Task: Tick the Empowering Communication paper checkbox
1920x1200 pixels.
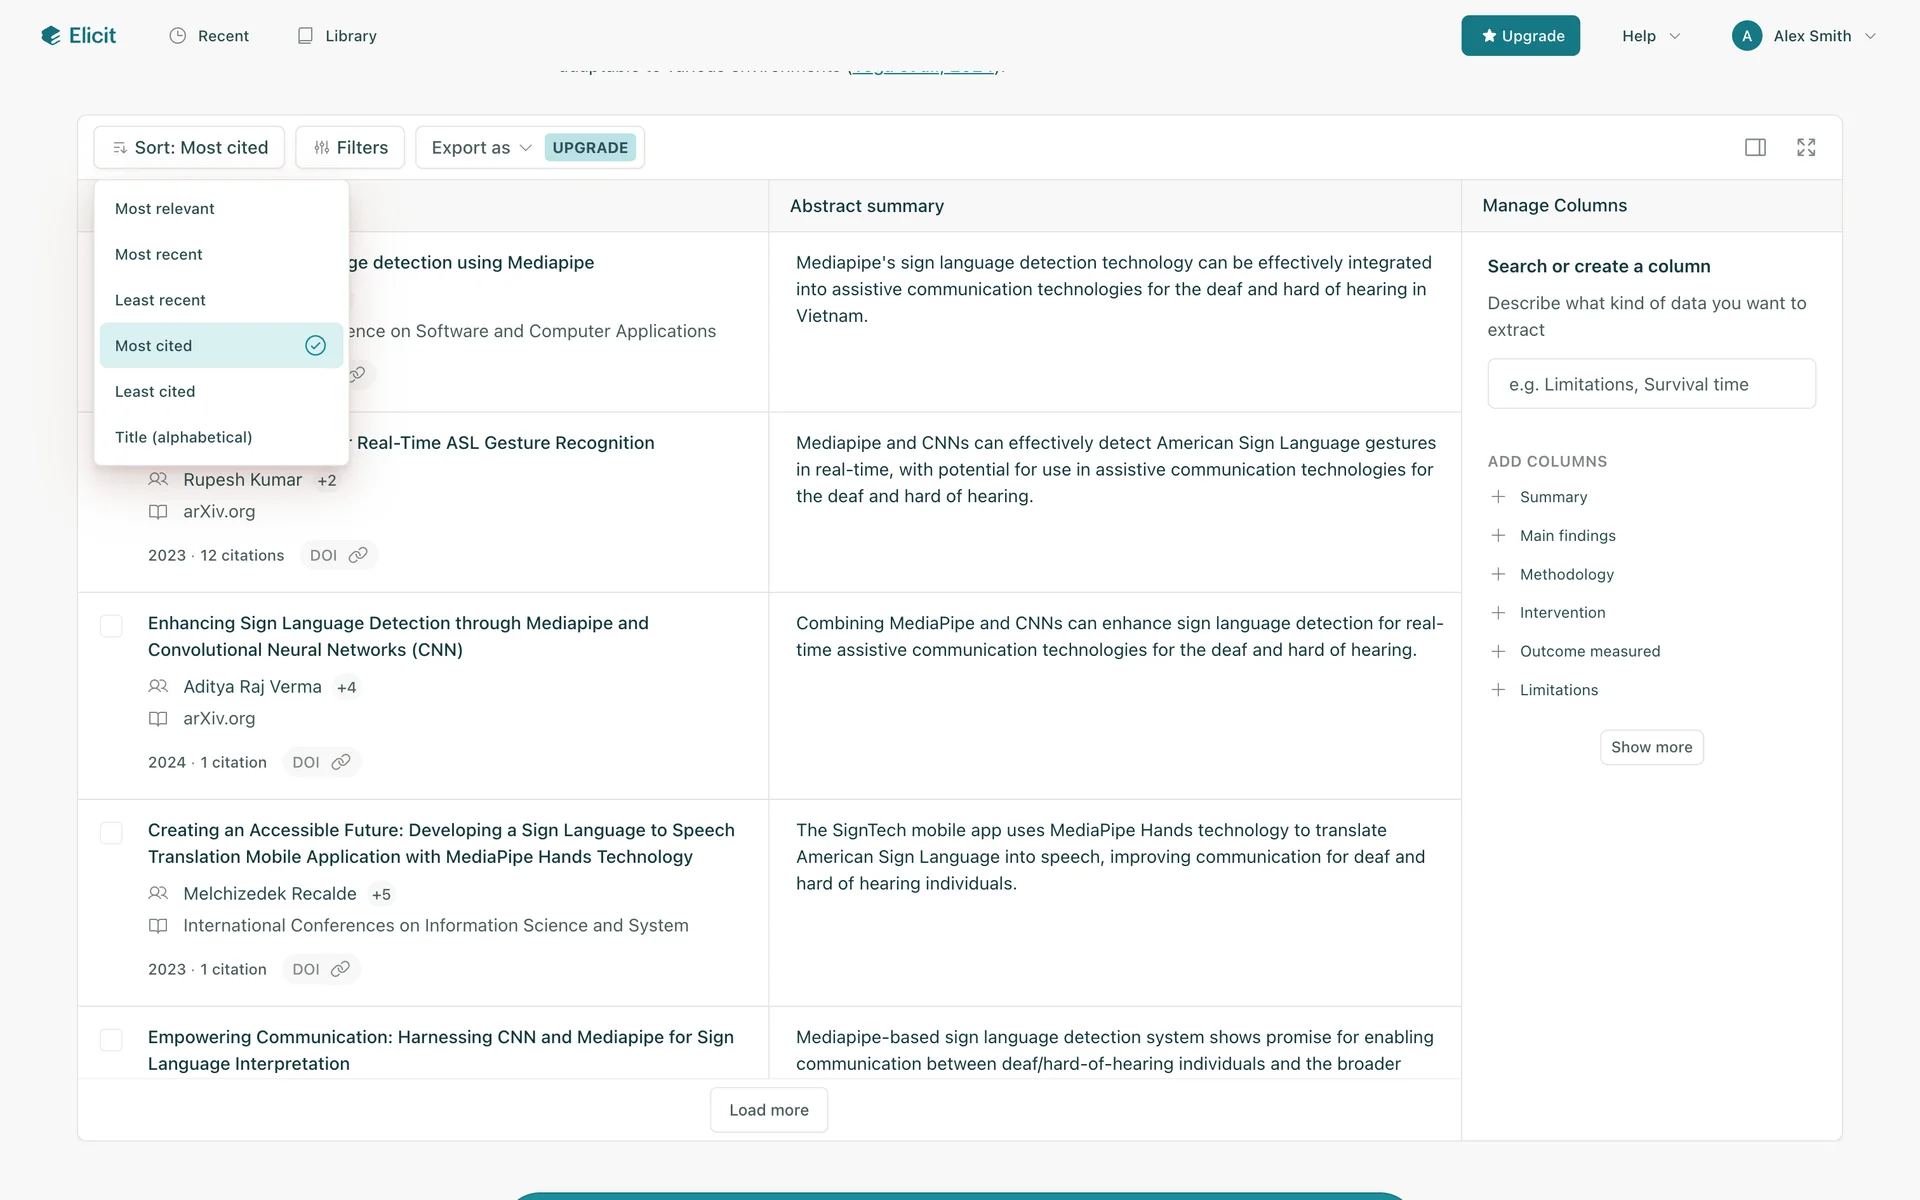Action: [x=111, y=1040]
